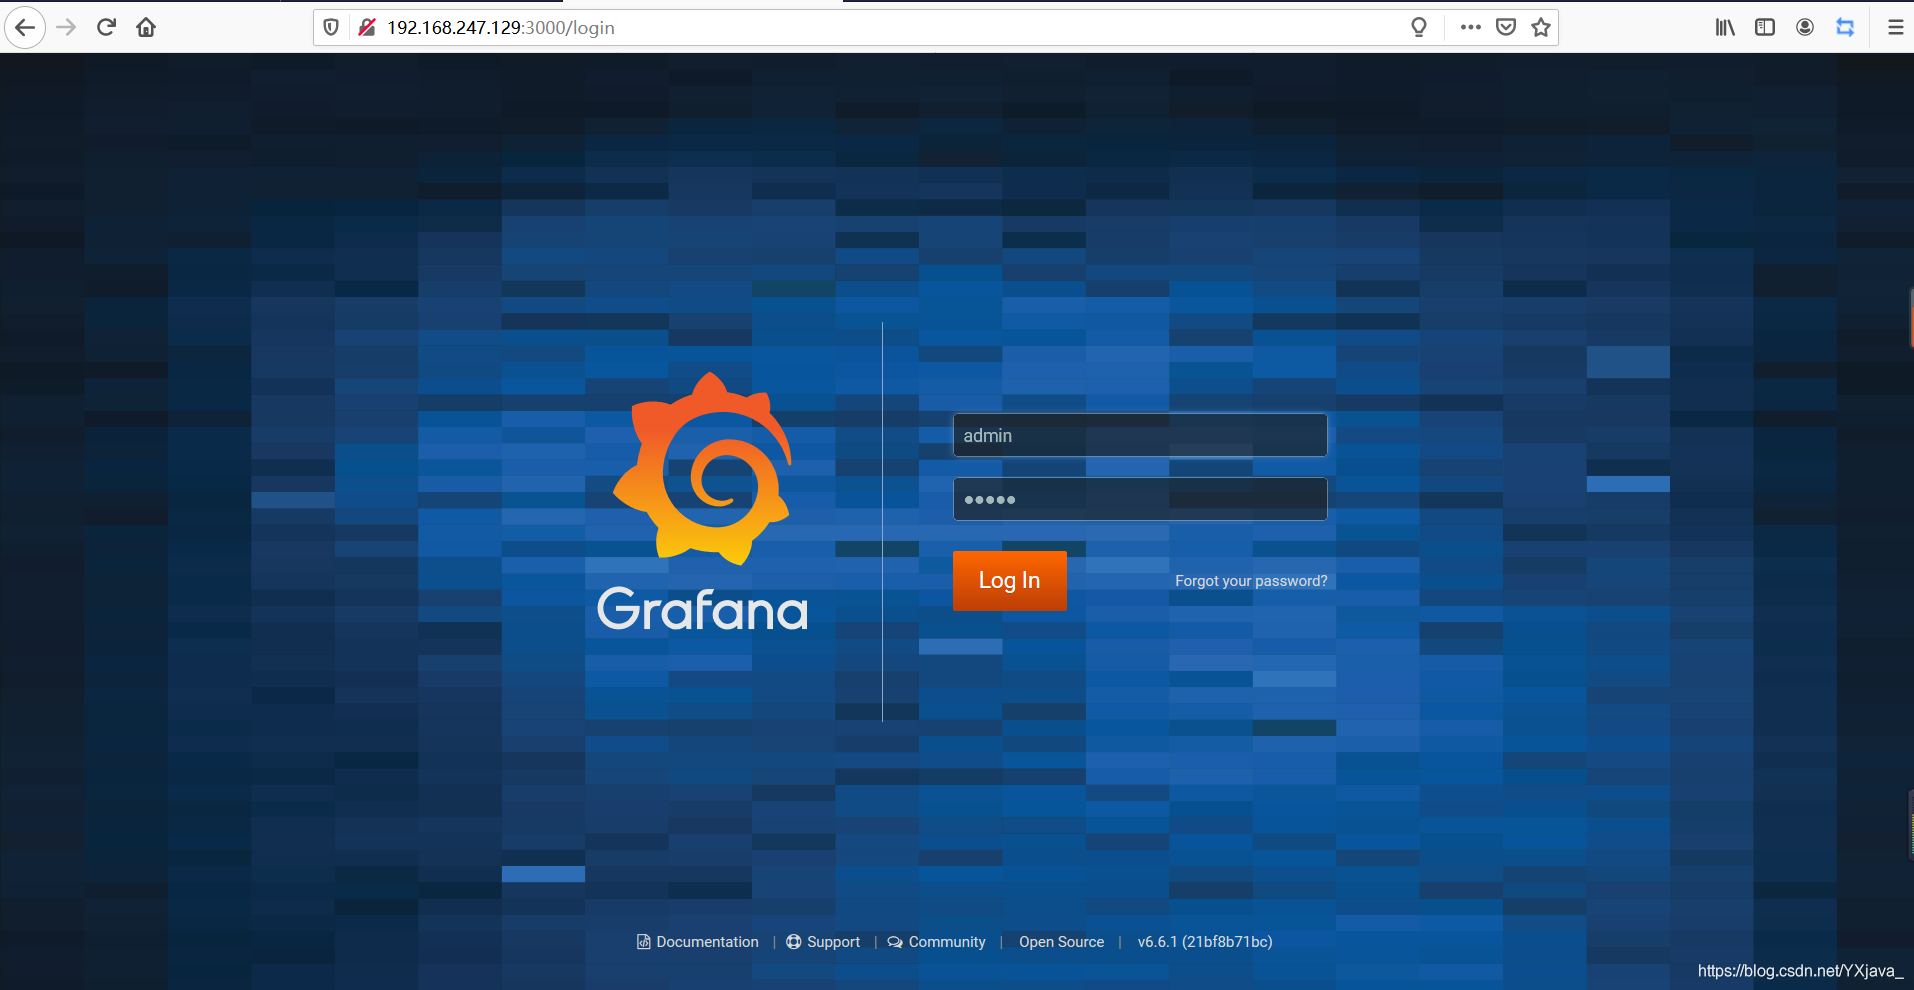Image resolution: width=1914 pixels, height=990 pixels.
Task: Open the Firefox hamburger menu
Action: [x=1895, y=27]
